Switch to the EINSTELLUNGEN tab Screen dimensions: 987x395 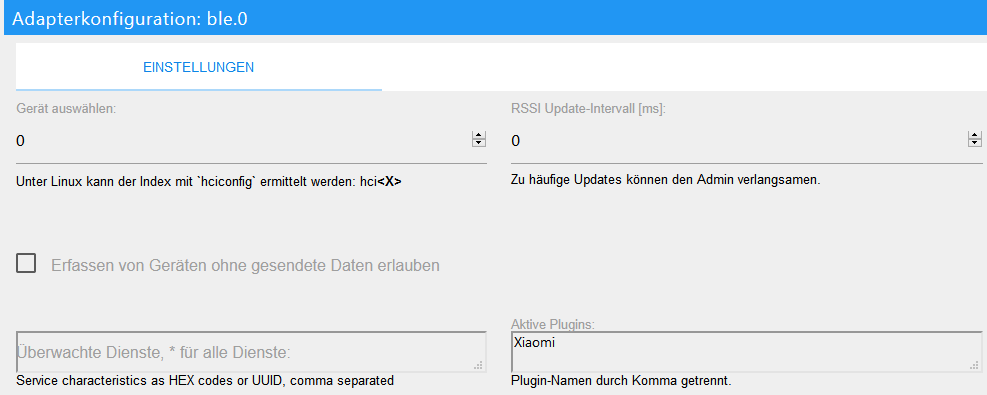pyautogui.click(x=198, y=67)
